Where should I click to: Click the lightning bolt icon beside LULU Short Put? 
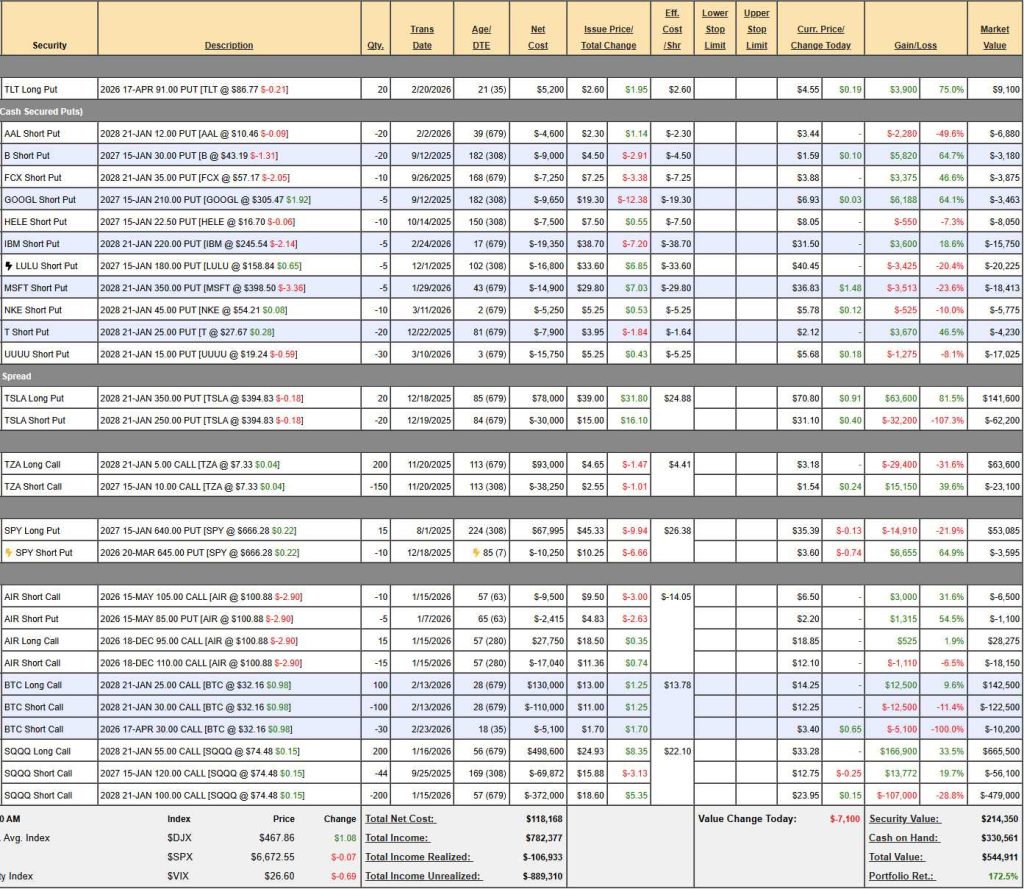point(9,266)
